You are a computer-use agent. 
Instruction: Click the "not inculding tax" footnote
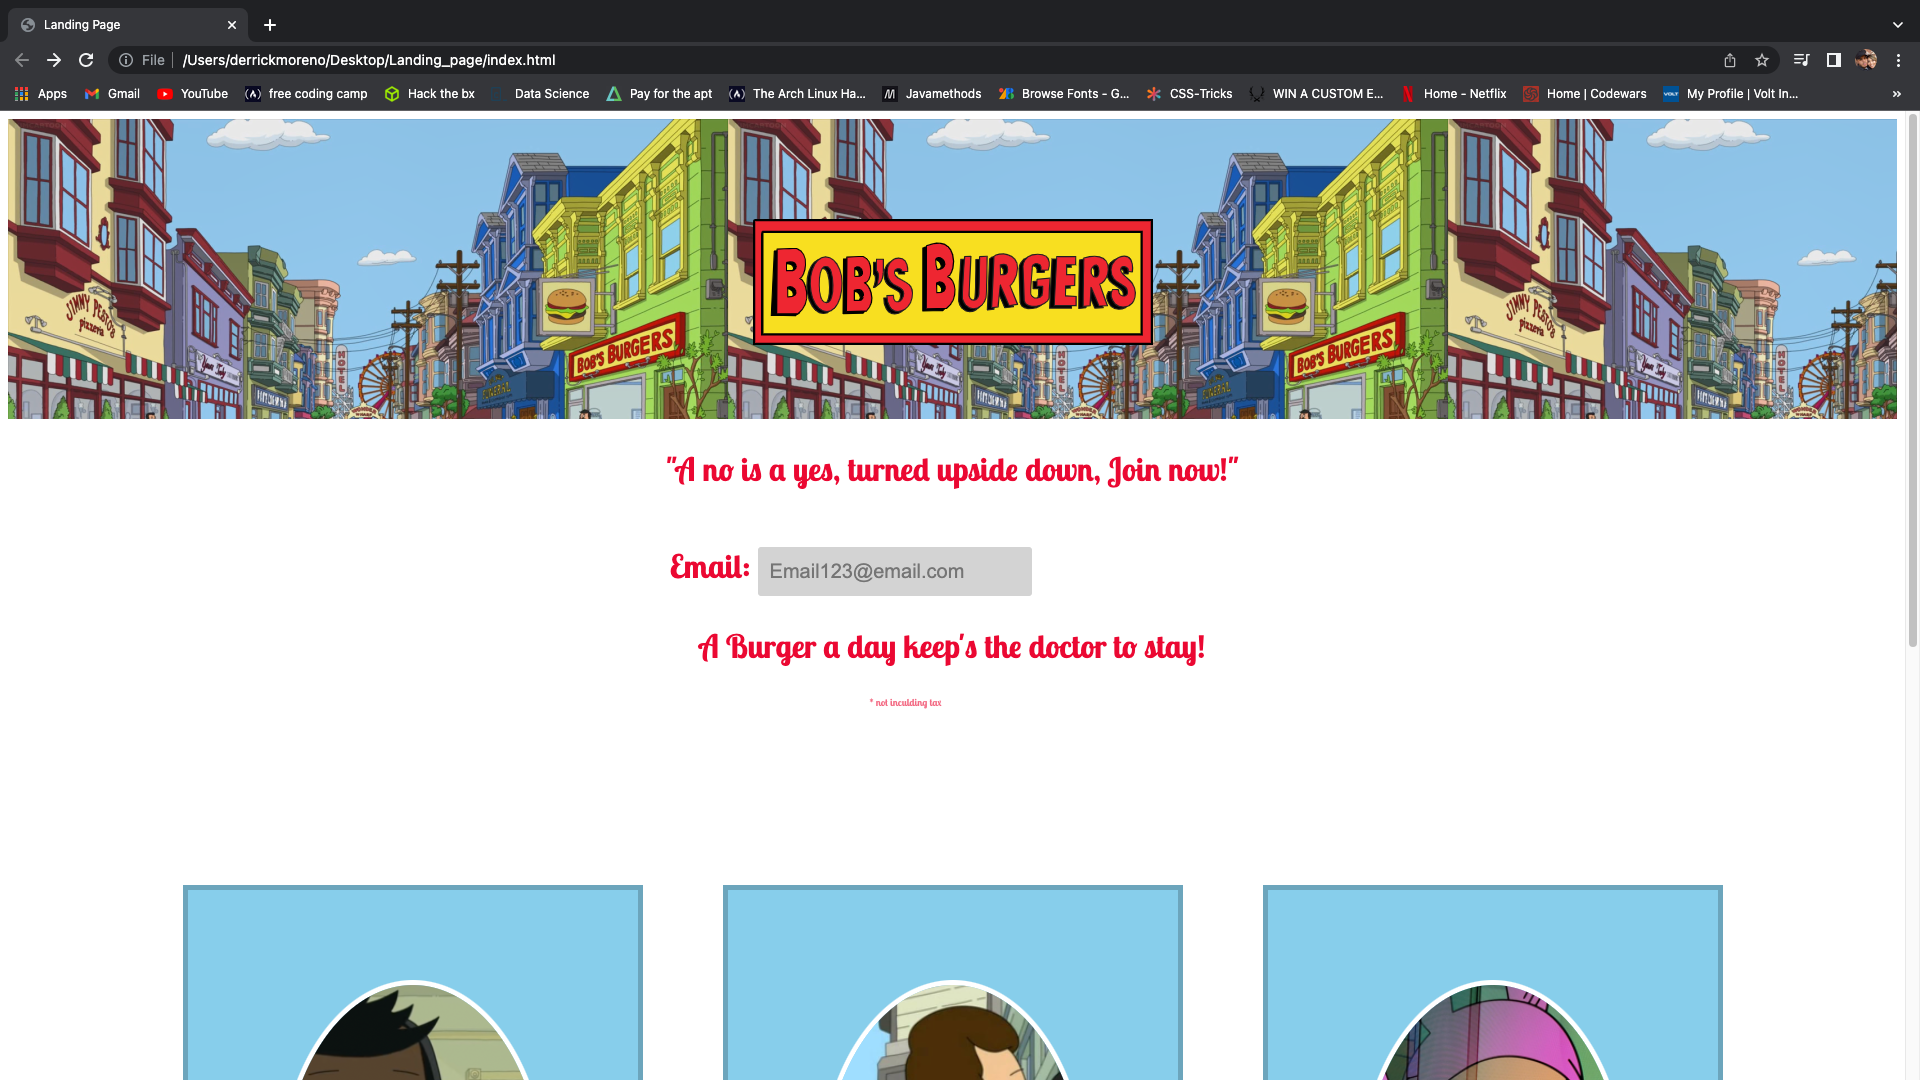[x=905, y=703]
